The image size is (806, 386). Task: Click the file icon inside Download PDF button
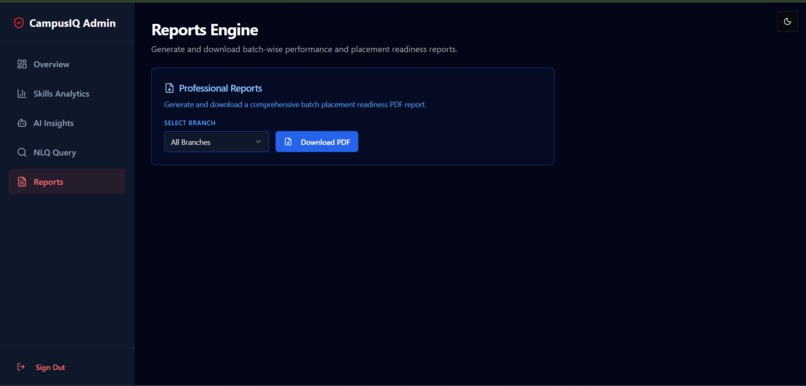tap(288, 142)
